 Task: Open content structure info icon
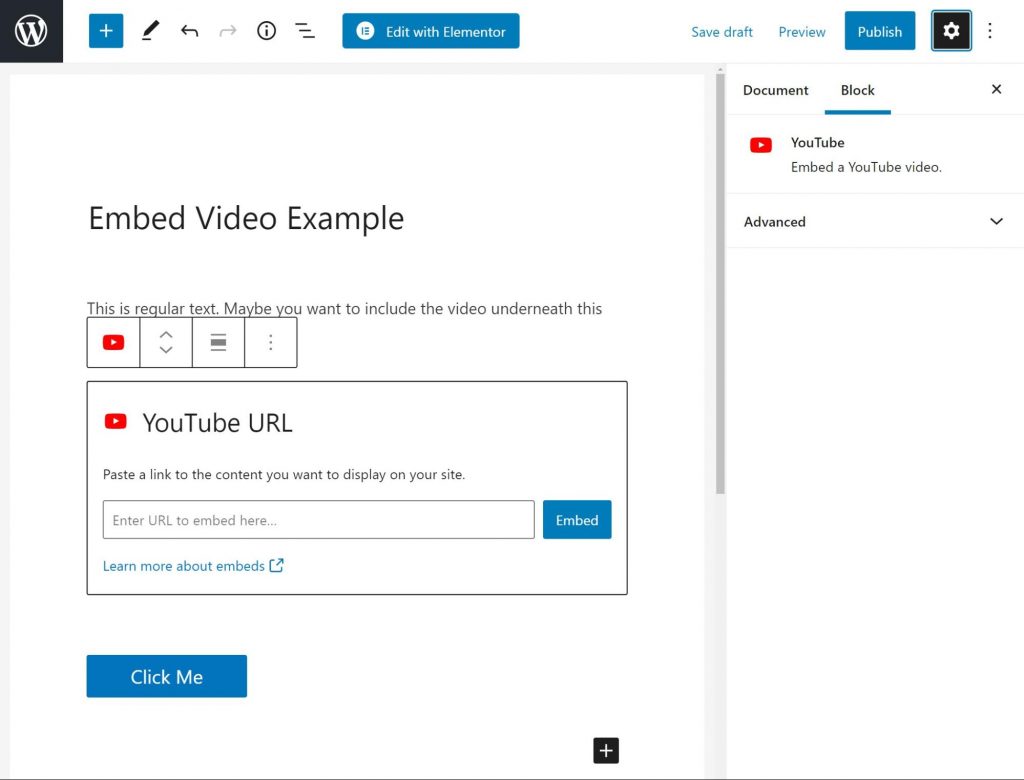[266, 31]
